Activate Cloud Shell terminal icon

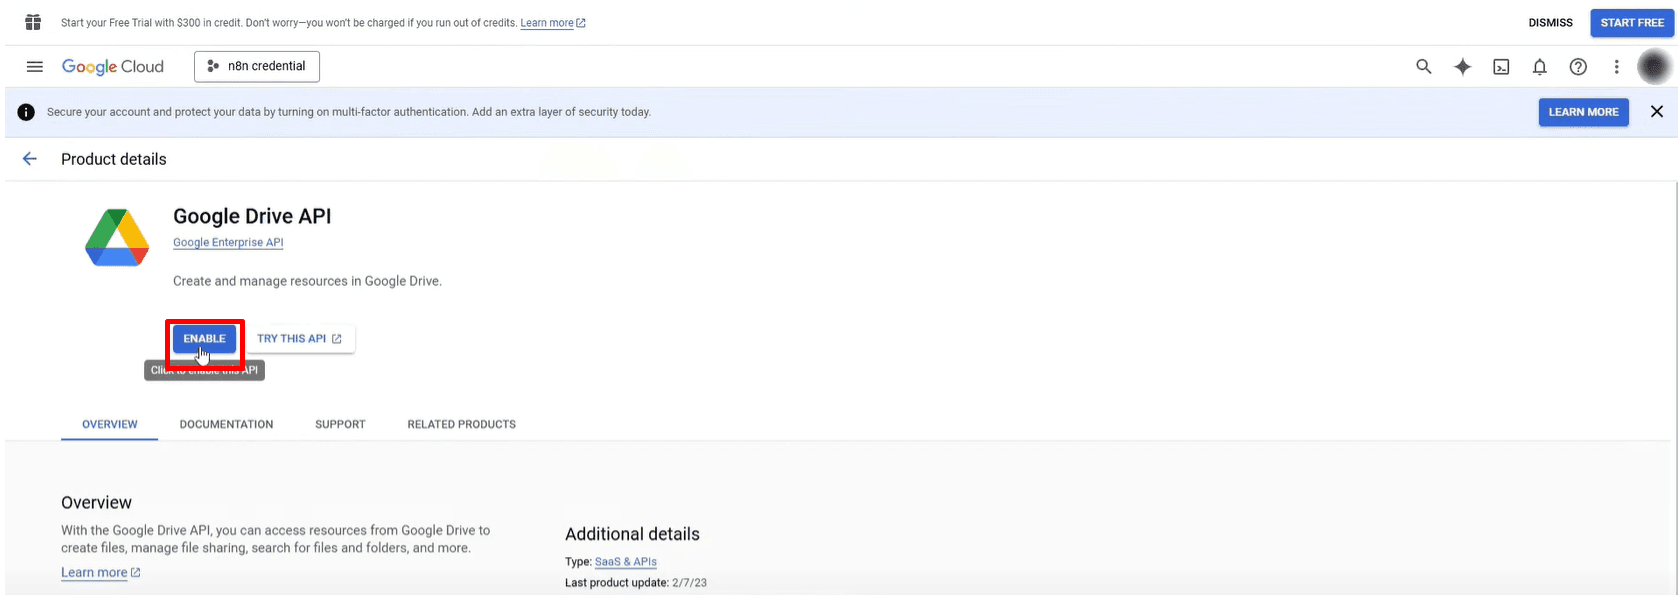[1501, 67]
